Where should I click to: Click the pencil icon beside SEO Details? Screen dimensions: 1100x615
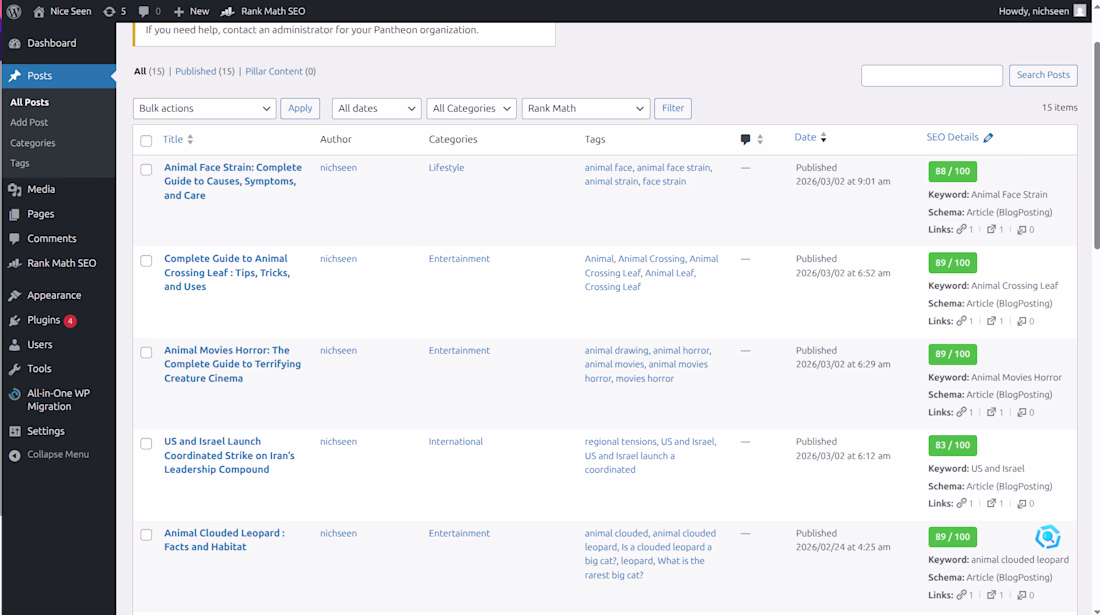click(x=988, y=138)
